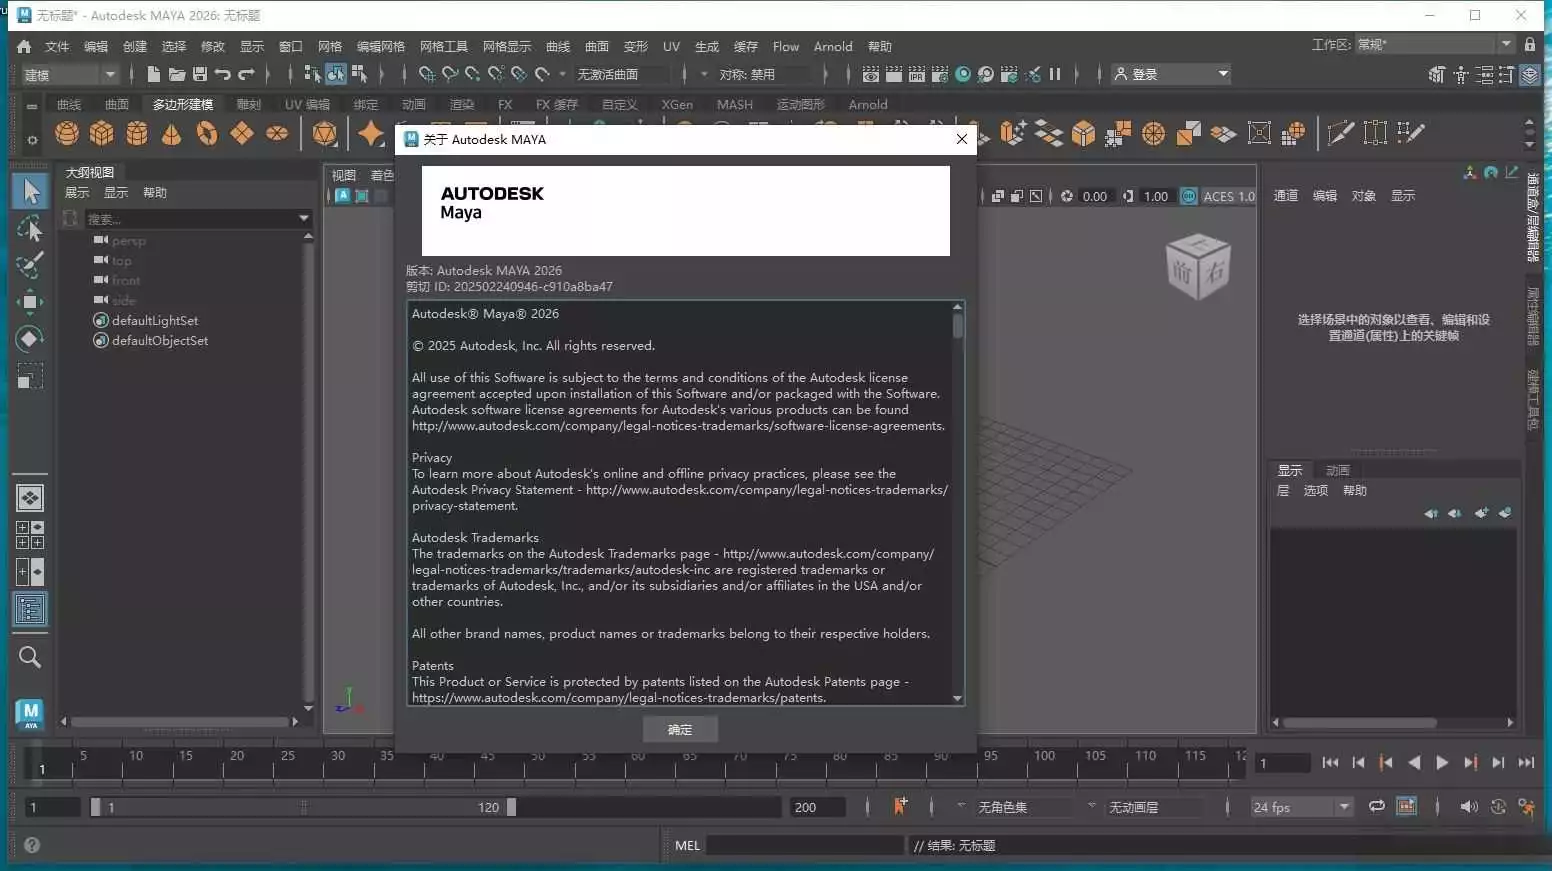This screenshot has width=1552, height=871.
Task: Click the About dialog vertical scrollbar thumb
Action: (x=958, y=326)
